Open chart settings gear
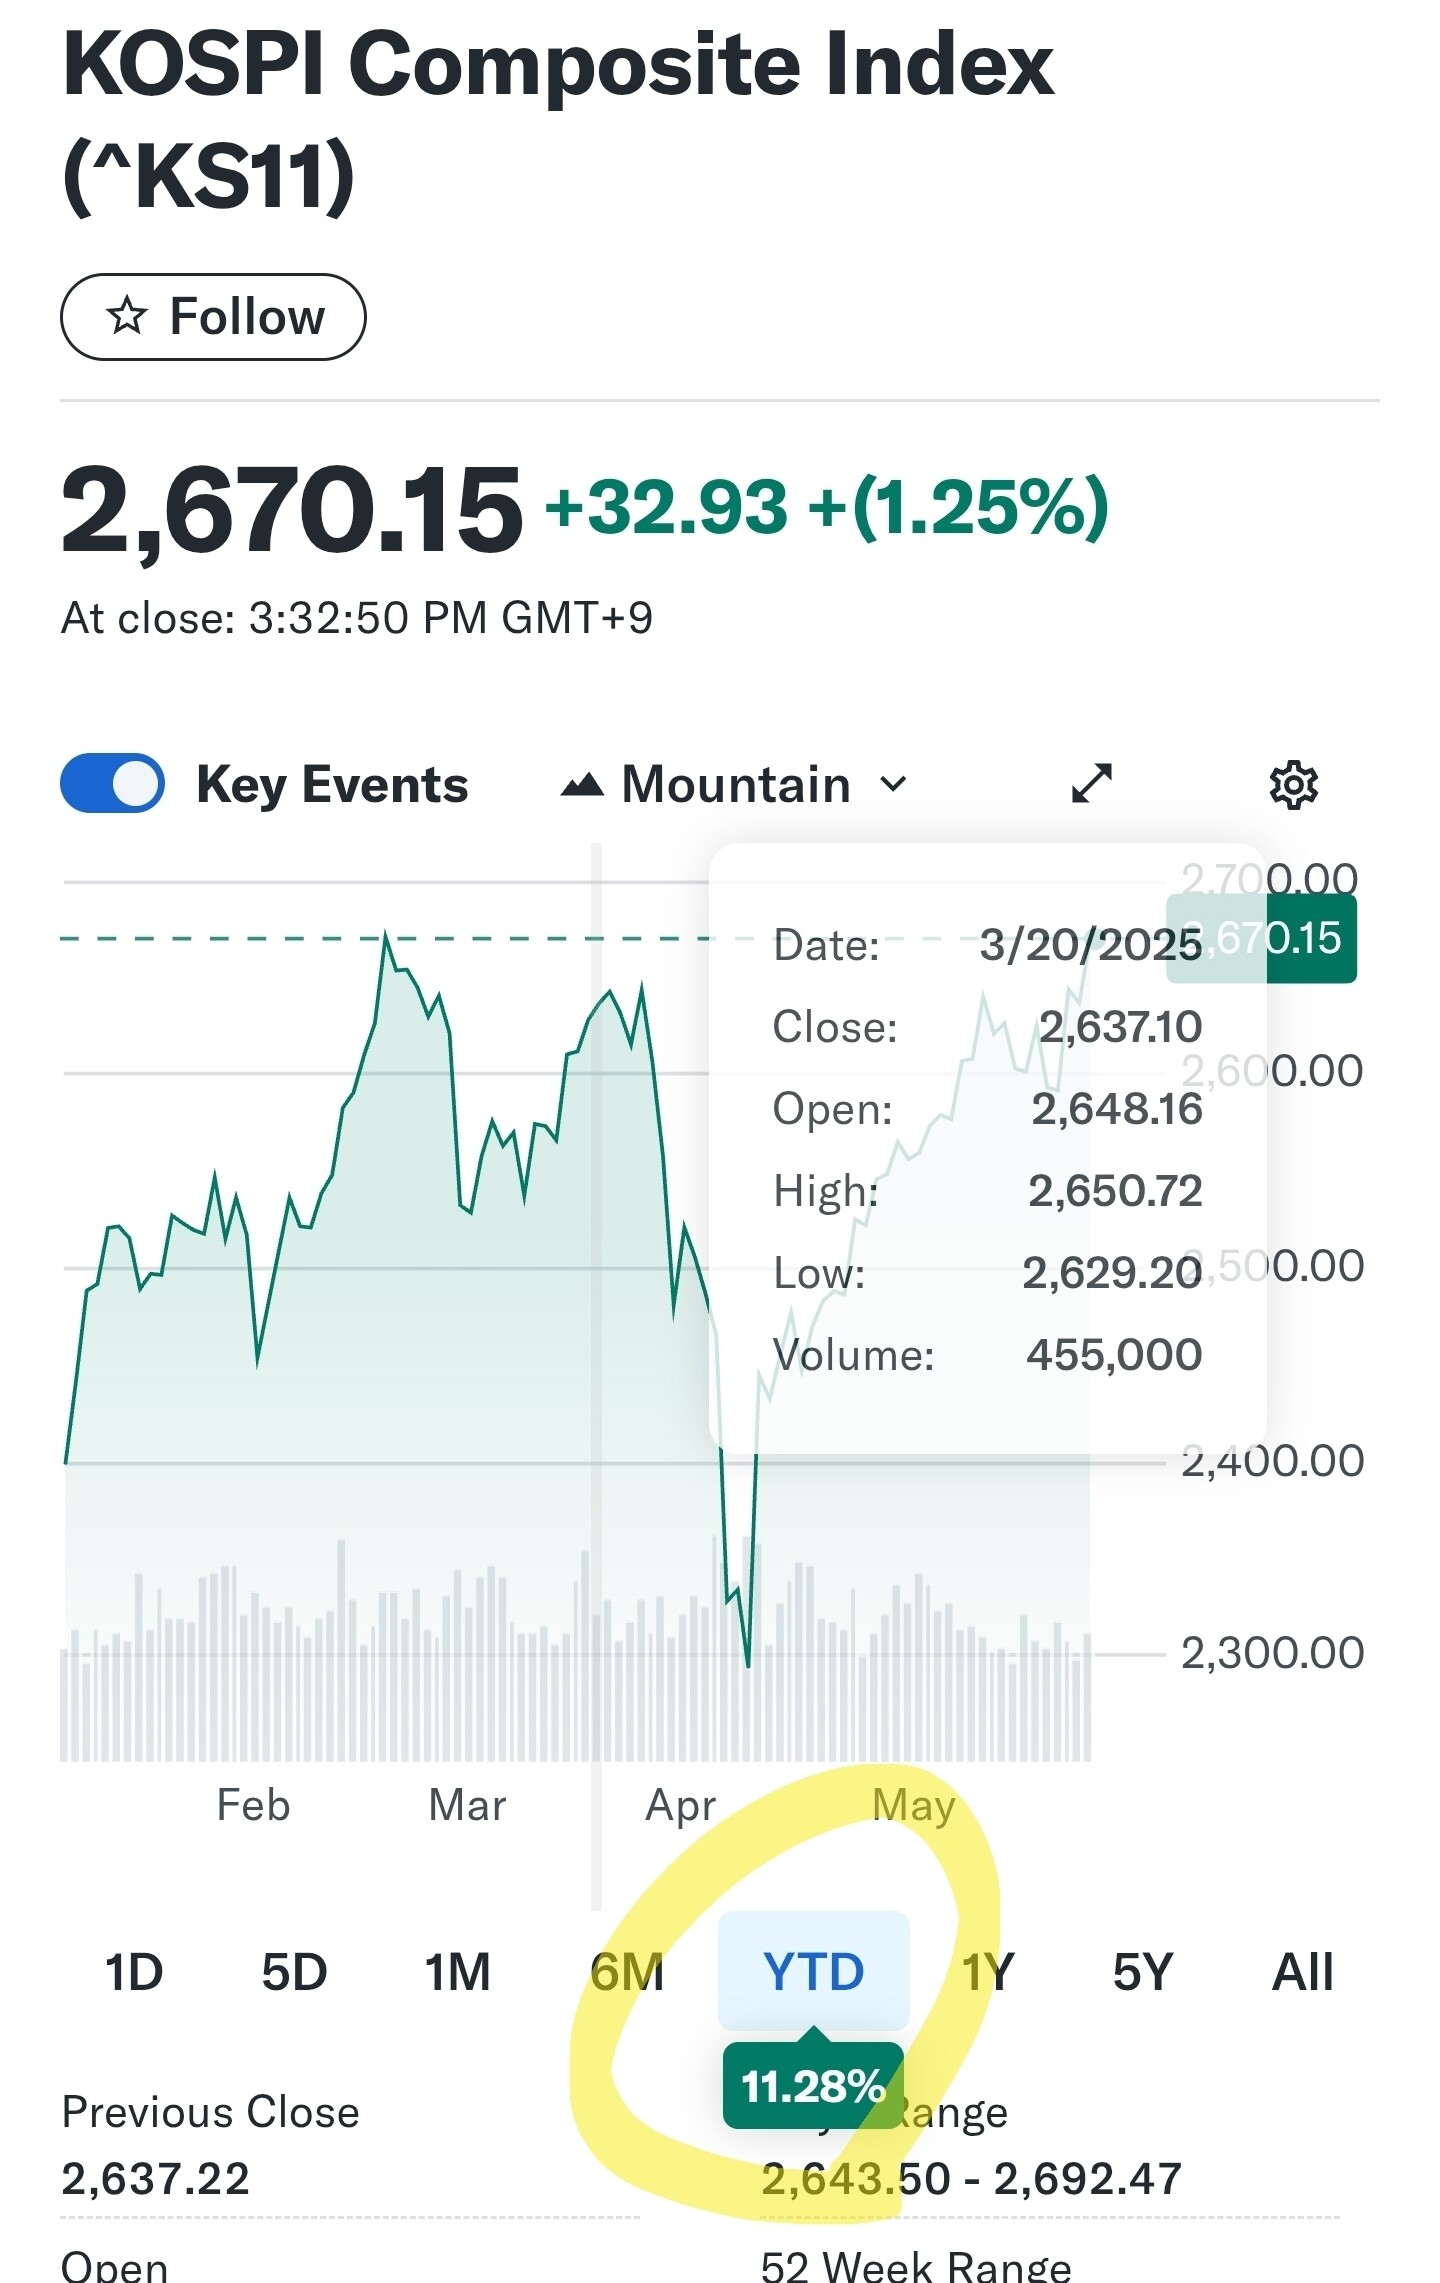Image resolution: width=1440 pixels, height=2283 pixels. coord(1293,785)
